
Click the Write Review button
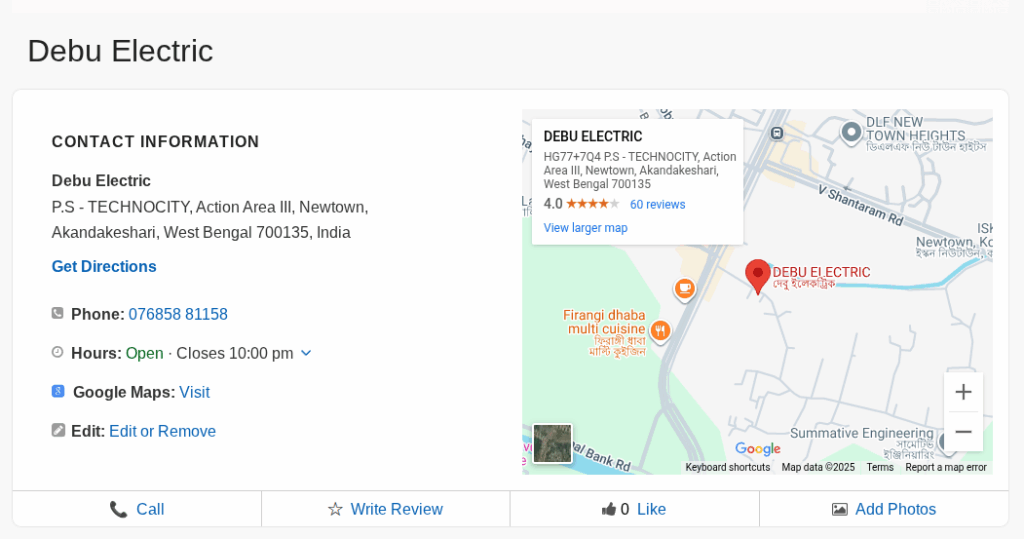point(385,509)
